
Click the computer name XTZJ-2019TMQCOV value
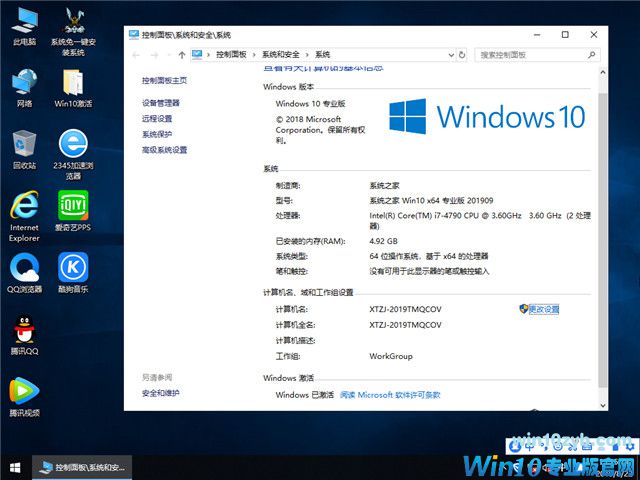[405, 309]
